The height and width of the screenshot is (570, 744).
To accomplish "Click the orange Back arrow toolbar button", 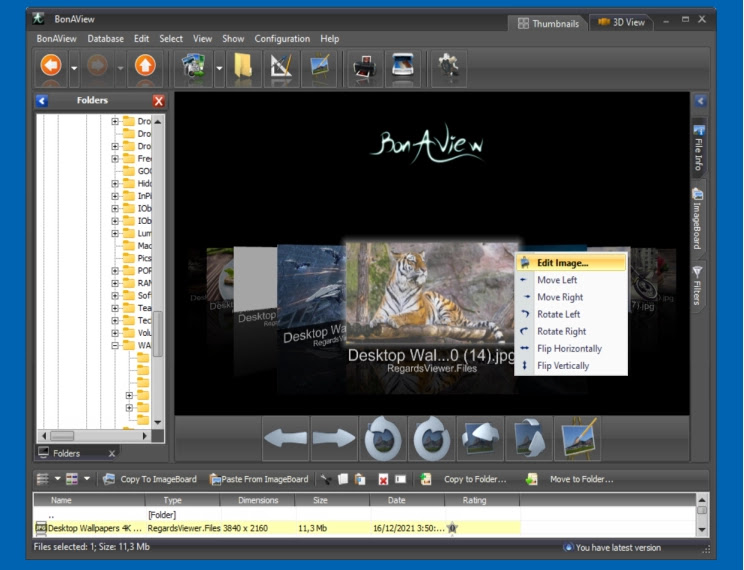I will pos(51,67).
